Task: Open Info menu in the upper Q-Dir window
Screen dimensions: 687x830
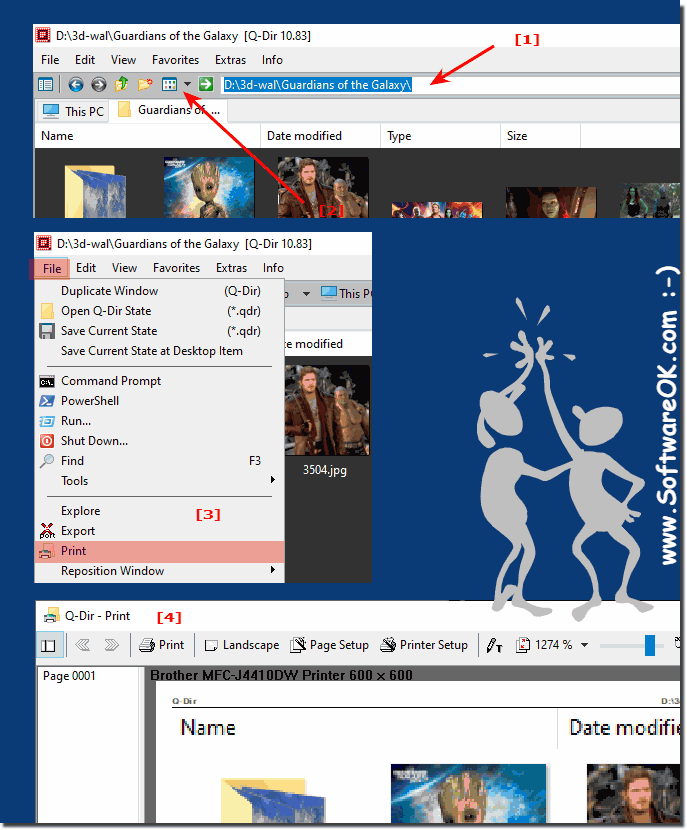Action: coord(272,60)
